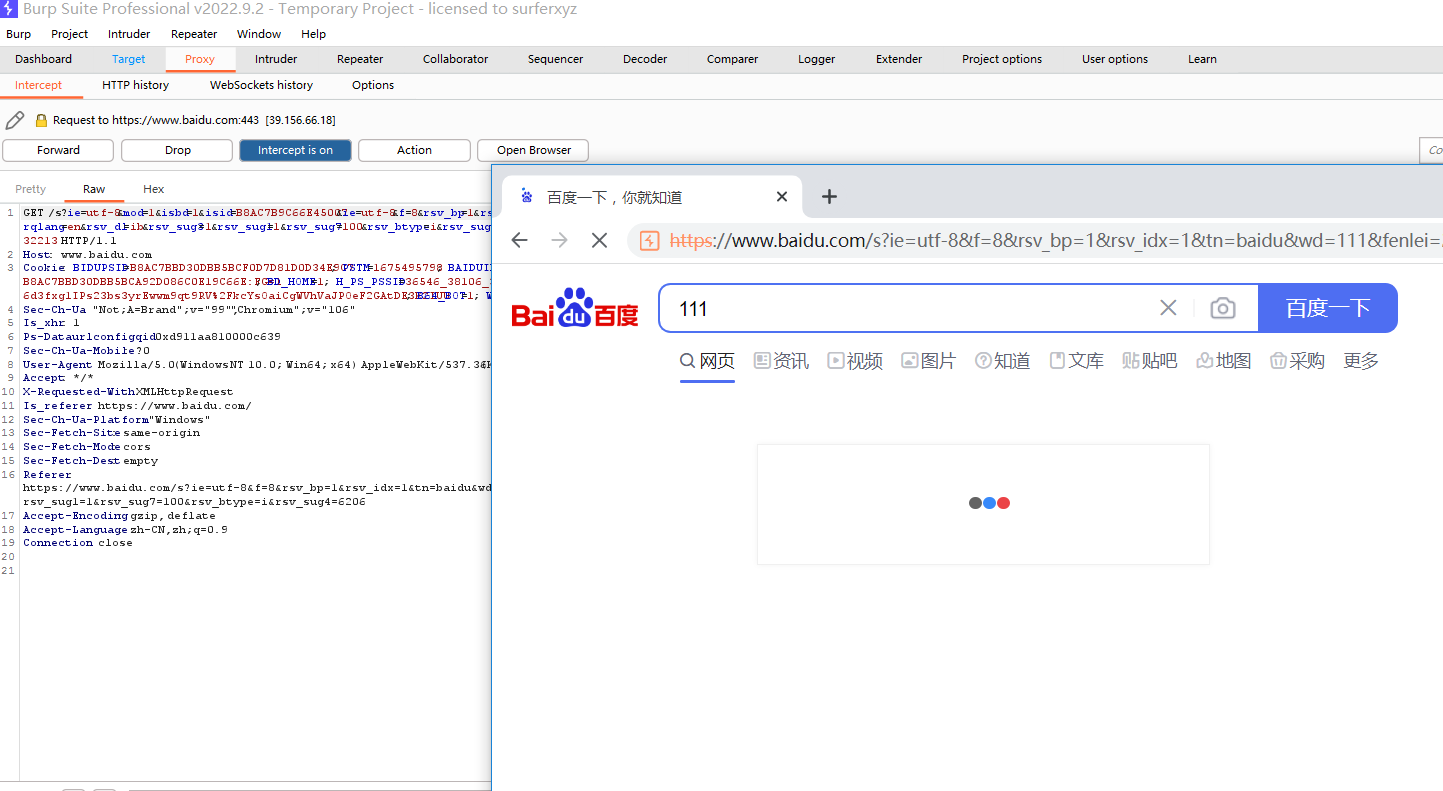Click the Baidu paw favicon on the browser tab

tap(527, 196)
